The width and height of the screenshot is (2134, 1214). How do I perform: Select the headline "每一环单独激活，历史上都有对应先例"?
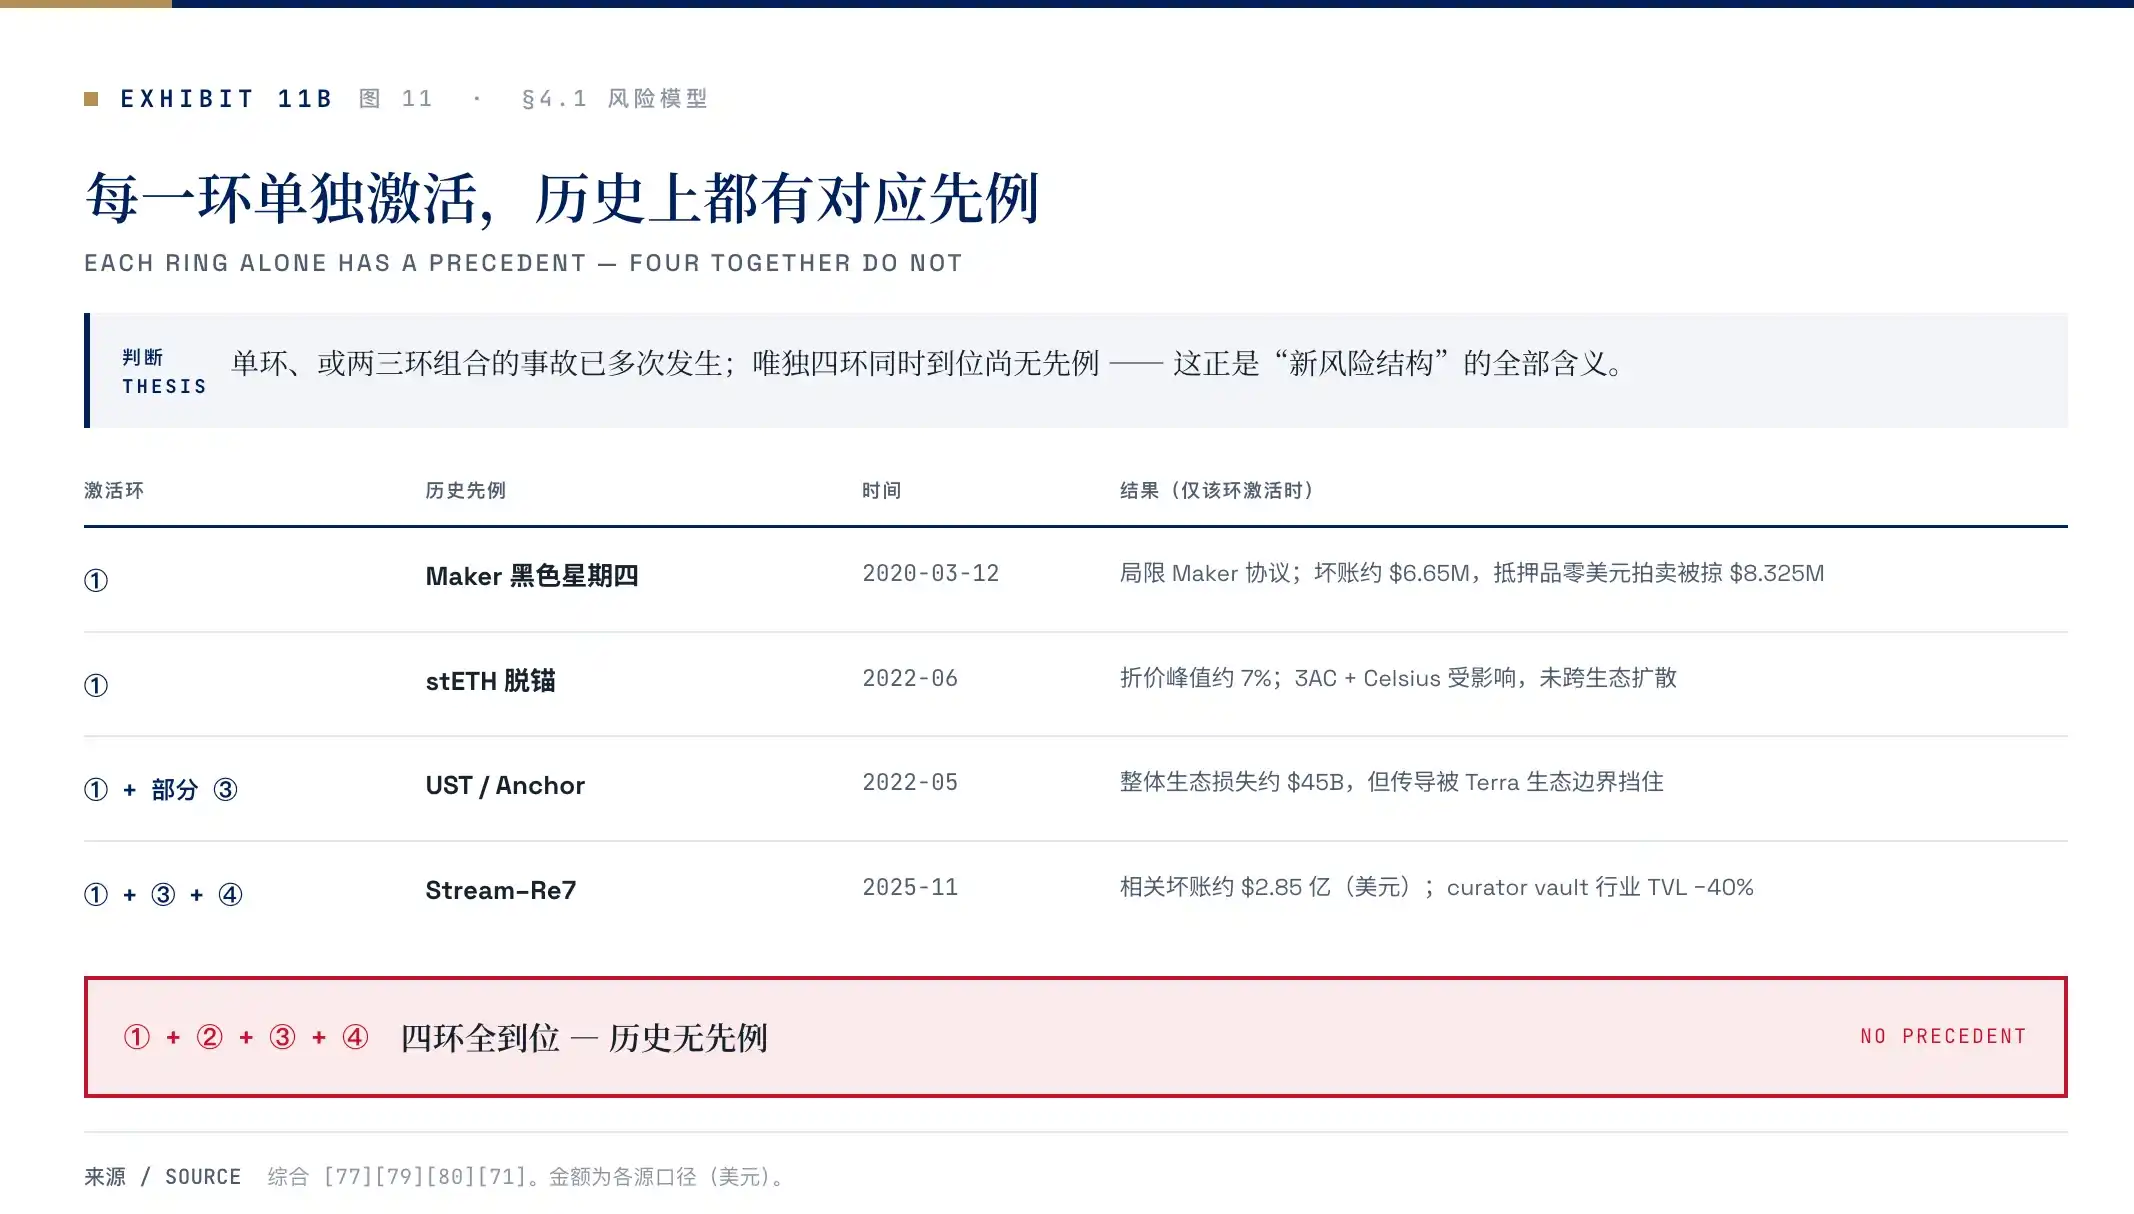point(563,198)
